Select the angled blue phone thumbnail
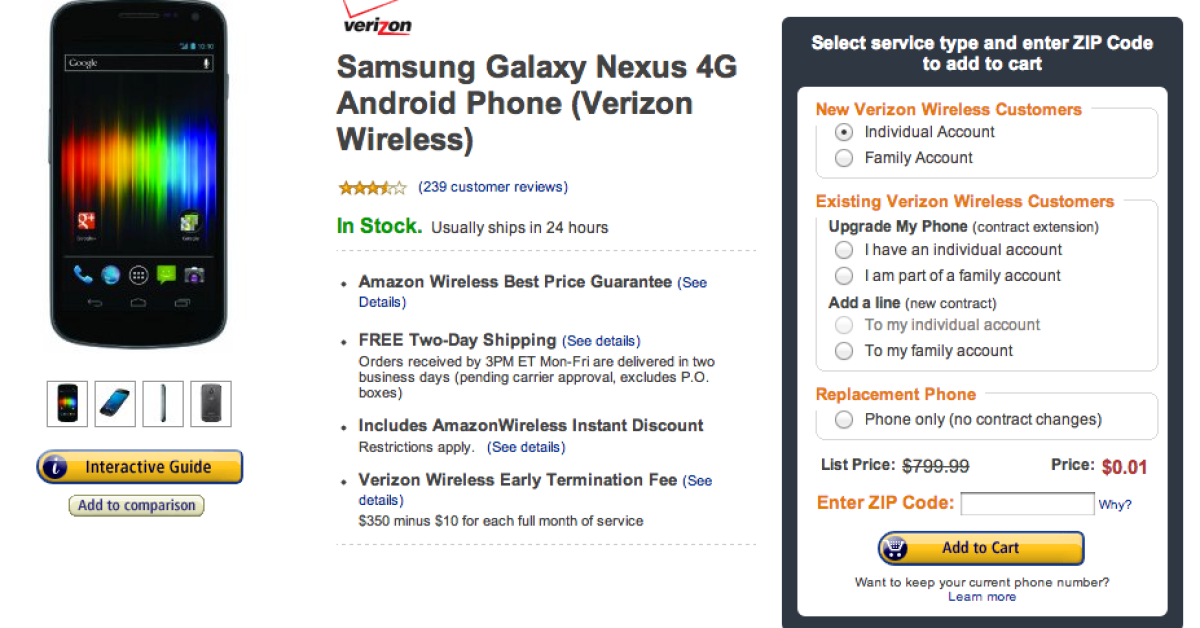The height and width of the screenshot is (628, 1200). pyautogui.click(x=115, y=403)
